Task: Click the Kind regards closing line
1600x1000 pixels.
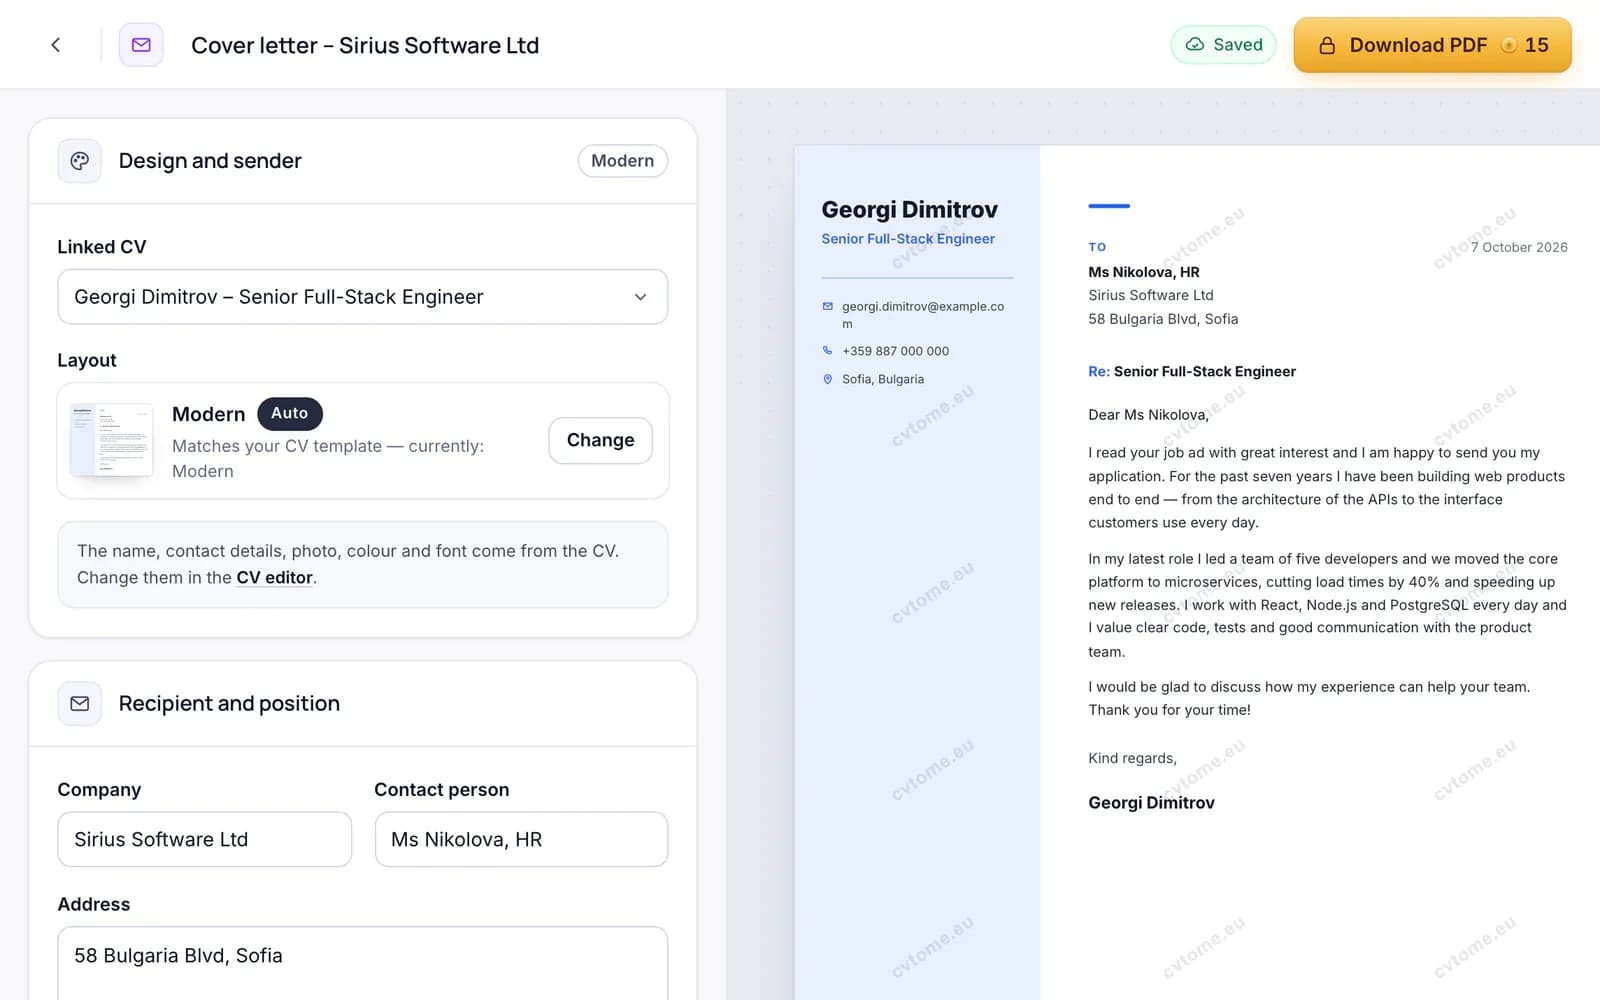Action: click(x=1132, y=758)
